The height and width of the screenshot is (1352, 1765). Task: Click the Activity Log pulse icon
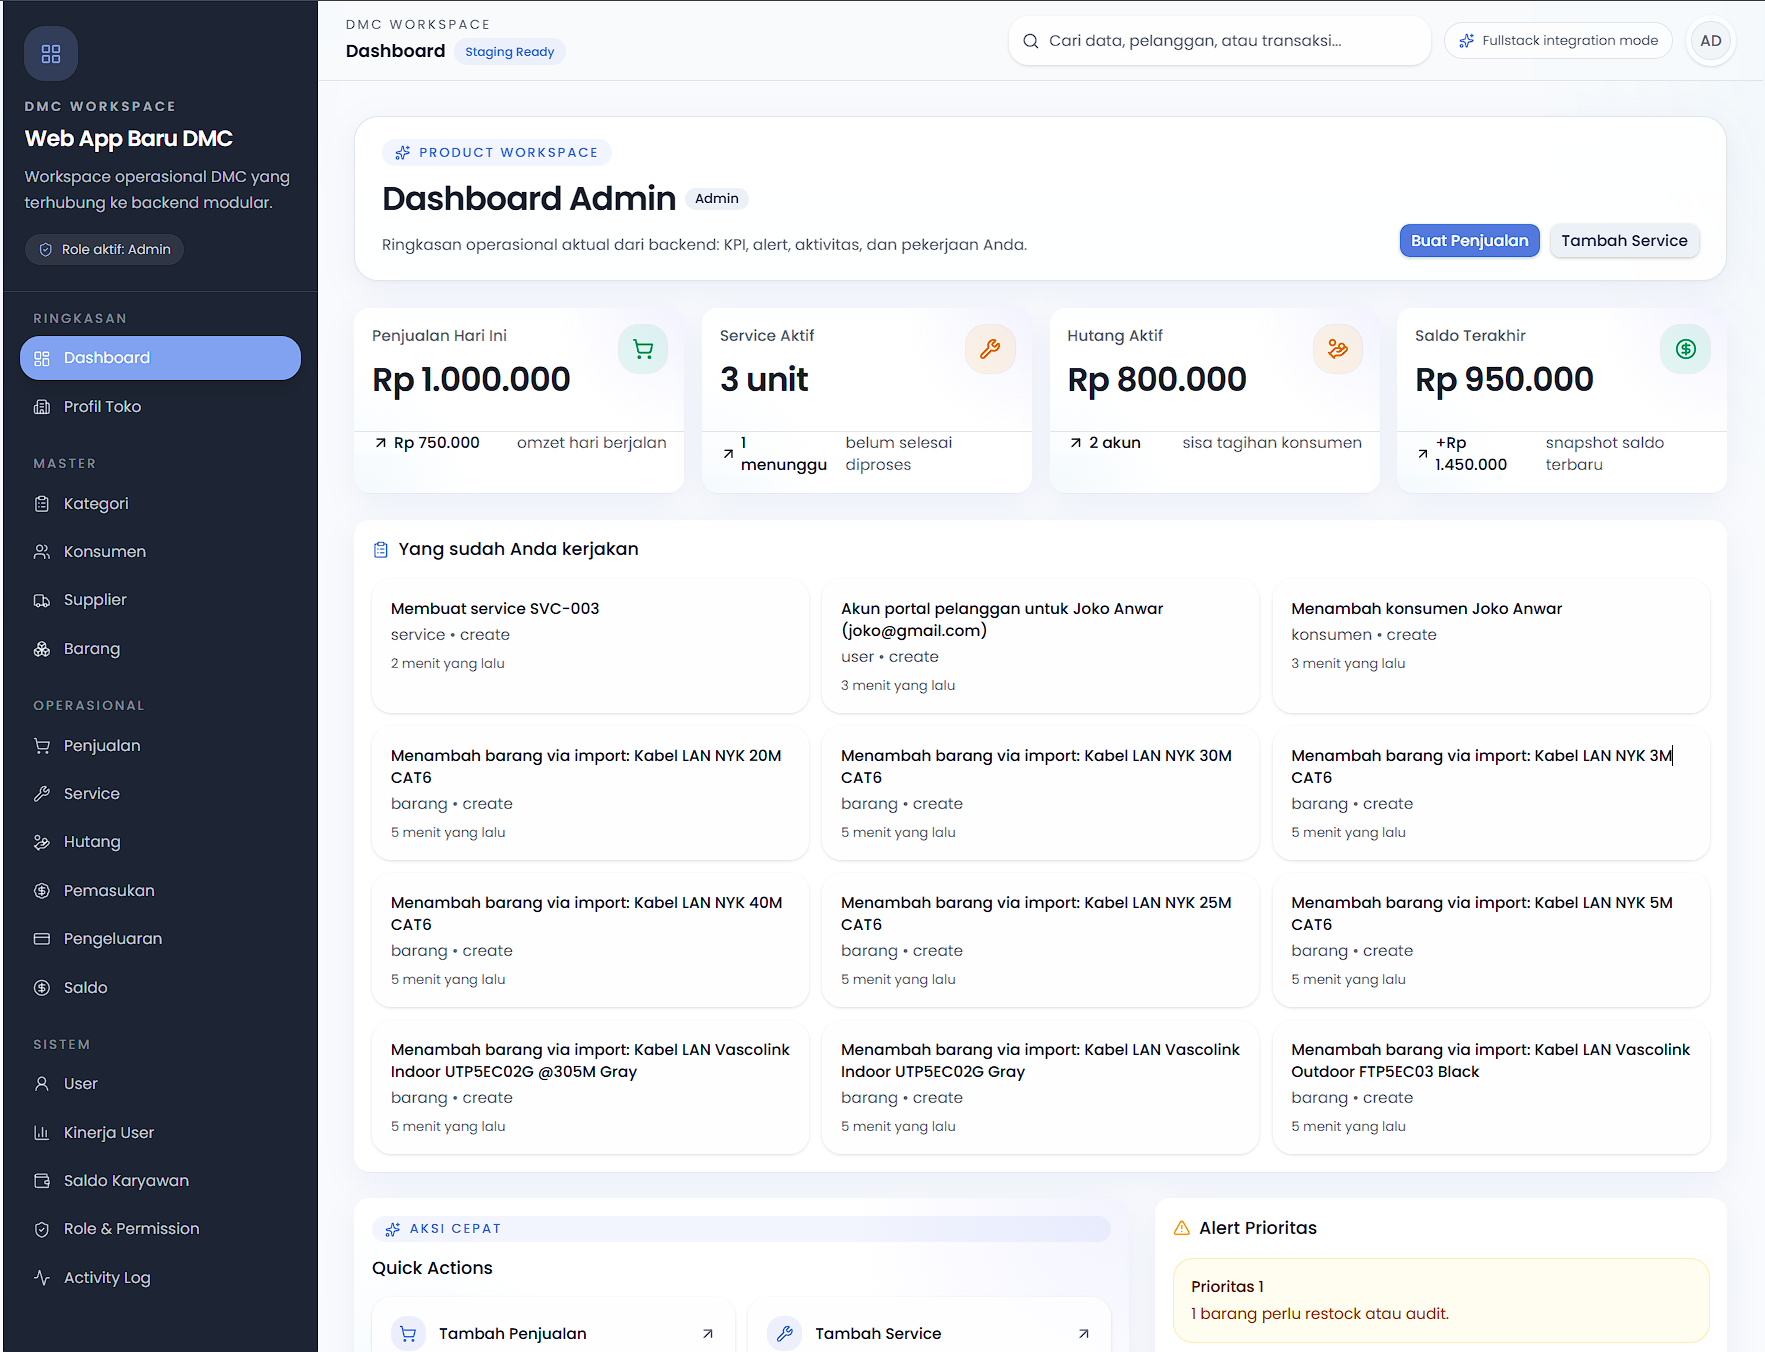coord(42,1278)
